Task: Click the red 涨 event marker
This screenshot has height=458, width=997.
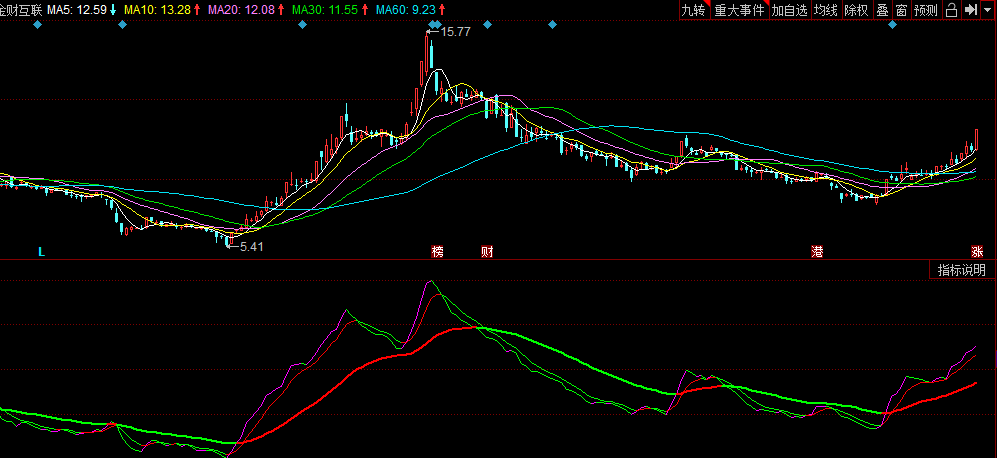Action: point(977,250)
